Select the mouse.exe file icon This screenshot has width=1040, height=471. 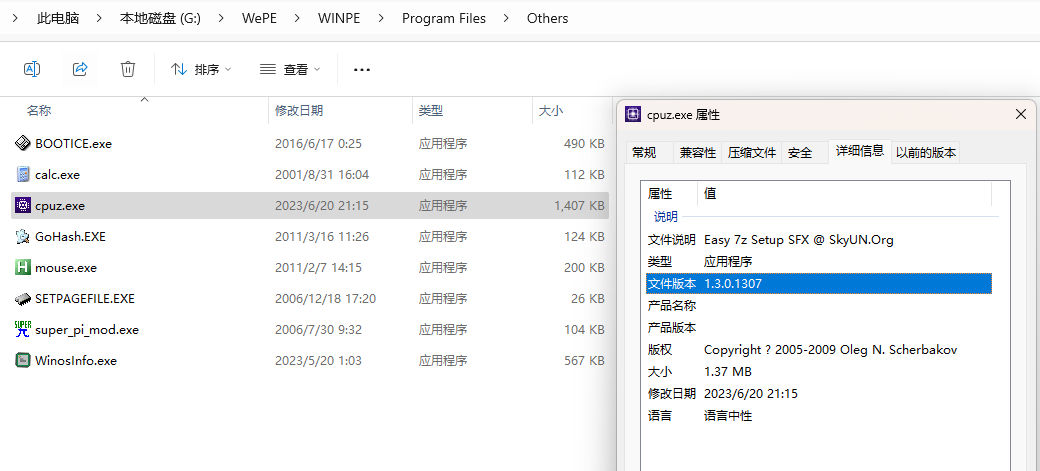23,267
